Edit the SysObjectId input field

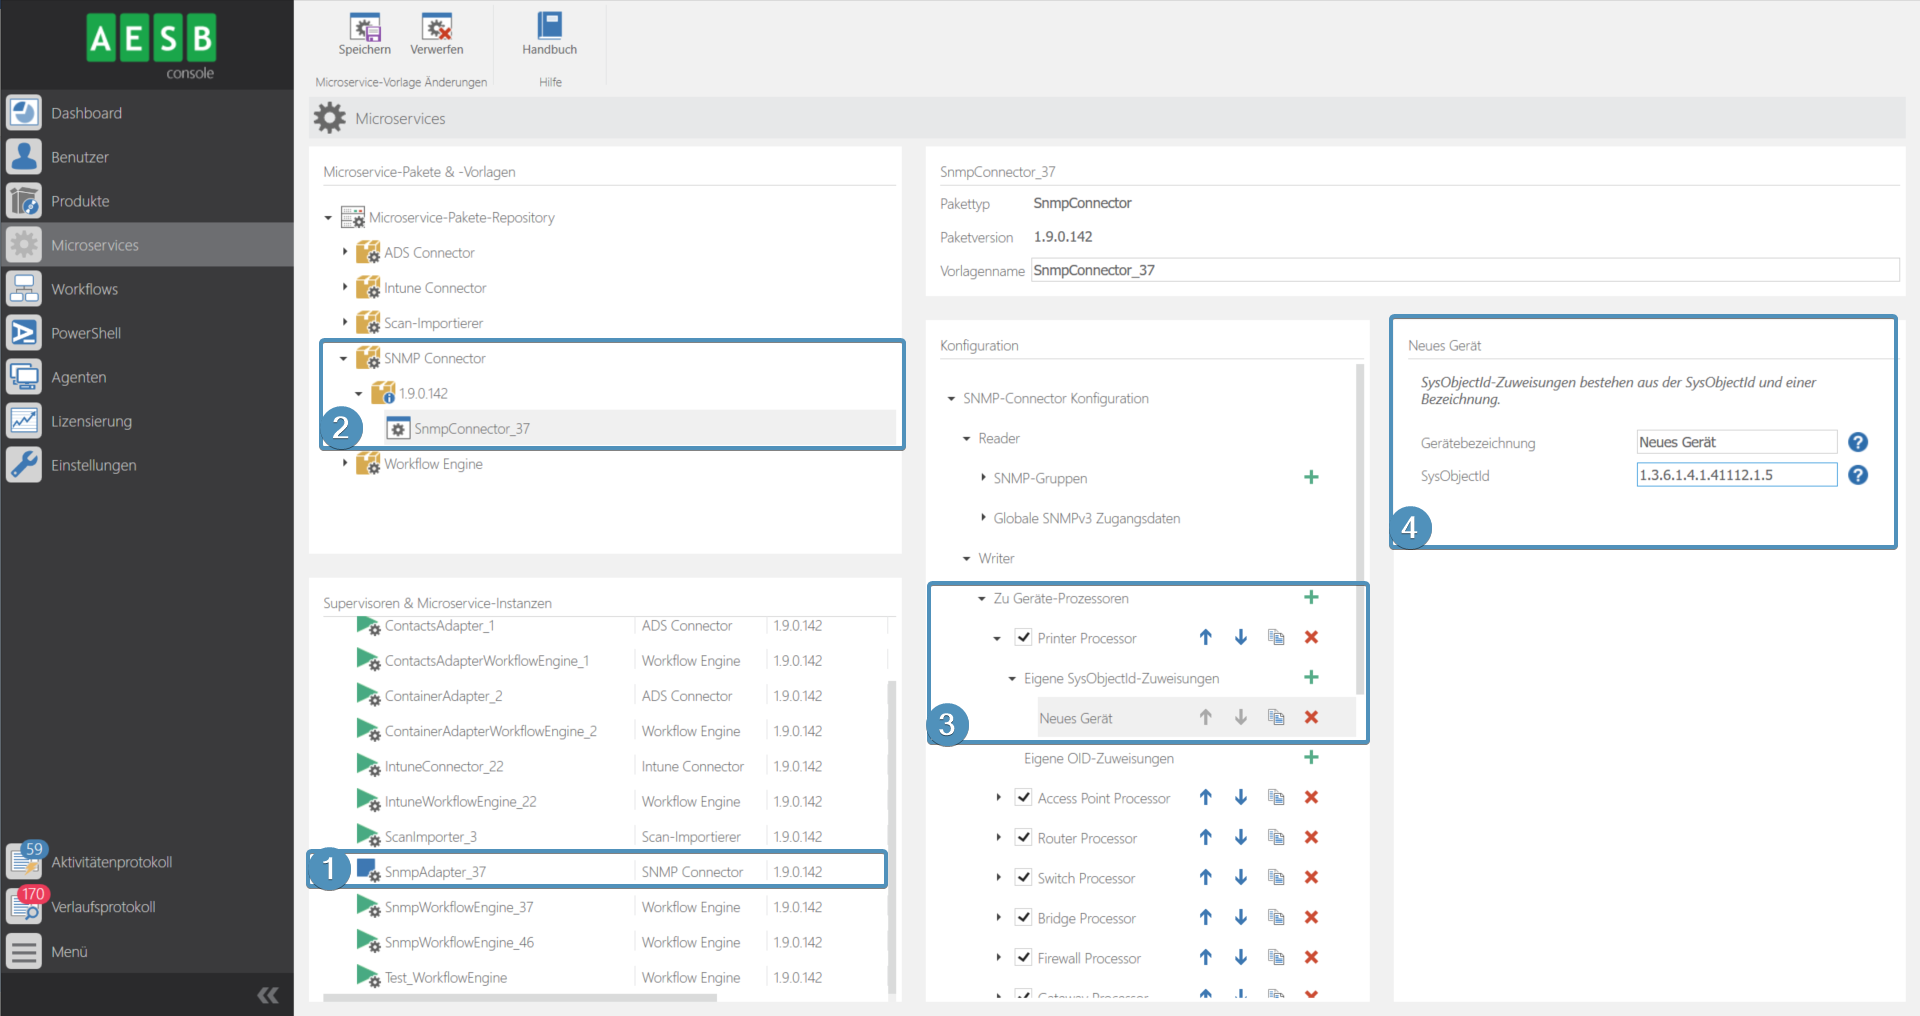(1736, 475)
